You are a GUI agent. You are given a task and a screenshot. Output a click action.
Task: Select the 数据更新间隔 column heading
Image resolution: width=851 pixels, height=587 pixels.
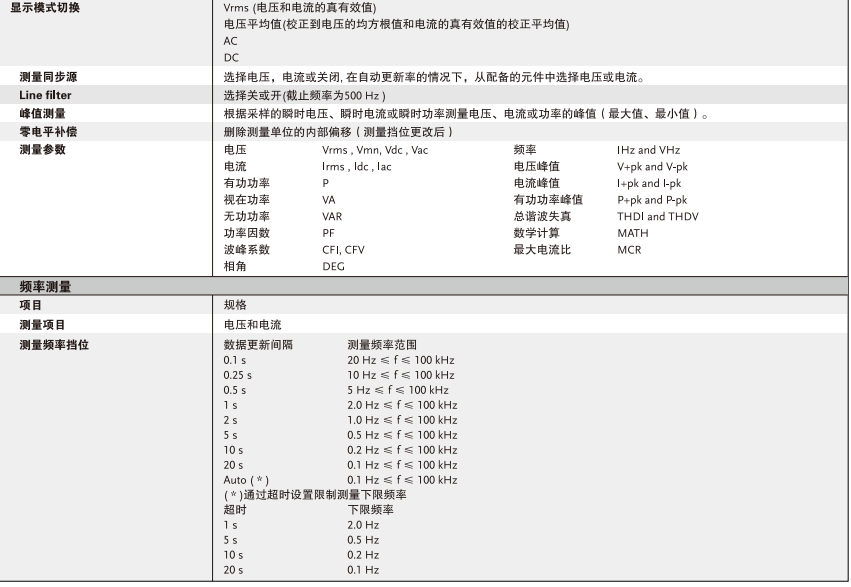click(258, 344)
